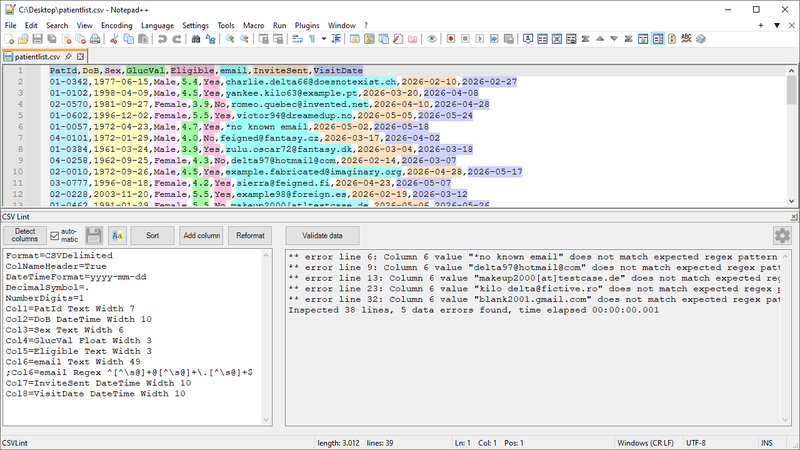This screenshot has width=800, height=450.
Task: Click the Copy toolbar icon
Action: (x=129, y=39)
